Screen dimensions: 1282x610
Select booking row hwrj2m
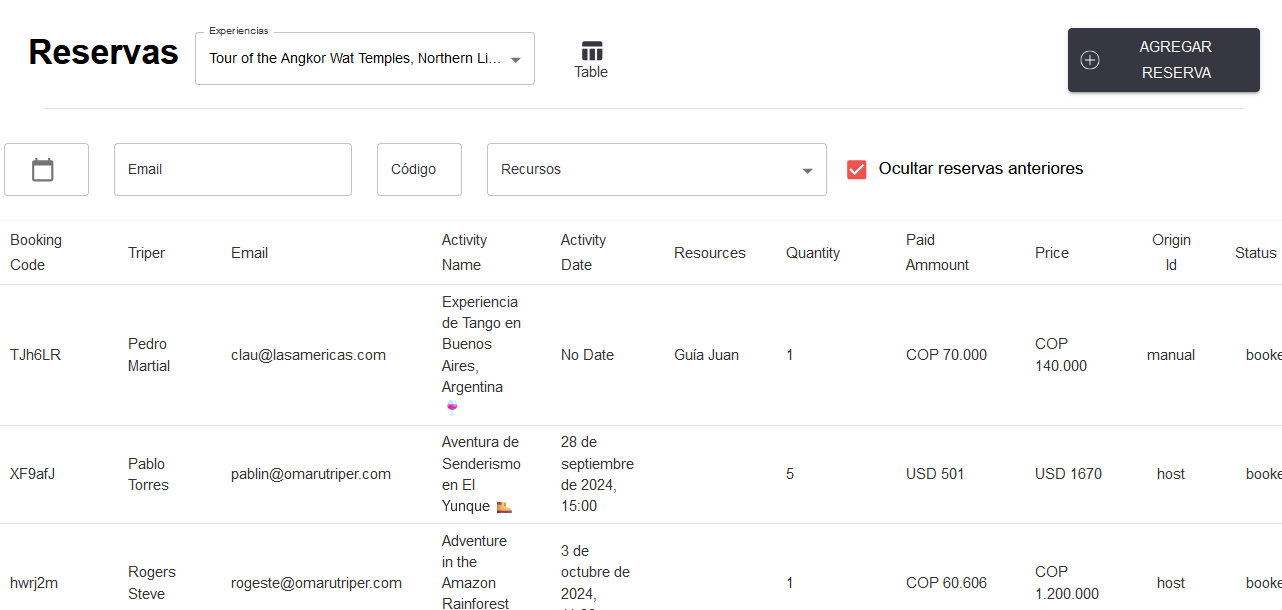[34, 583]
